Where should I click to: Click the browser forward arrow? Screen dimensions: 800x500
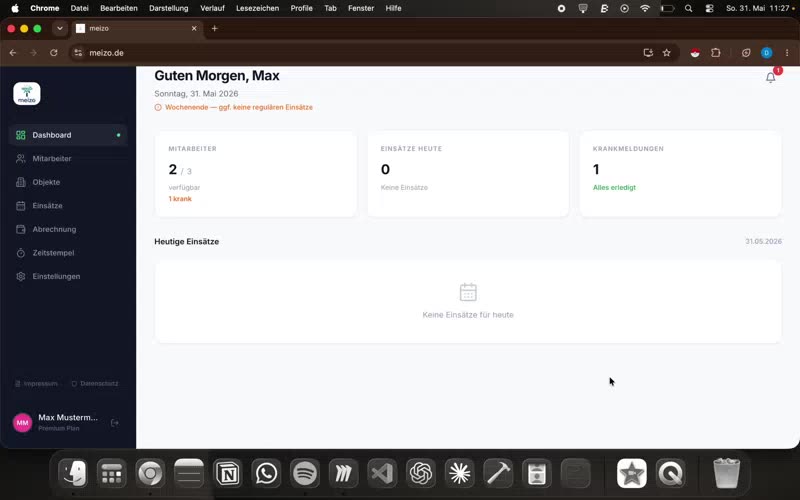click(33, 53)
